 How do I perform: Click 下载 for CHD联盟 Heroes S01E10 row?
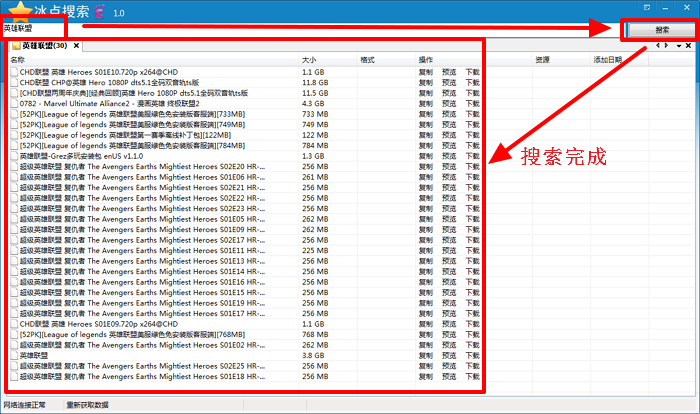click(x=473, y=72)
